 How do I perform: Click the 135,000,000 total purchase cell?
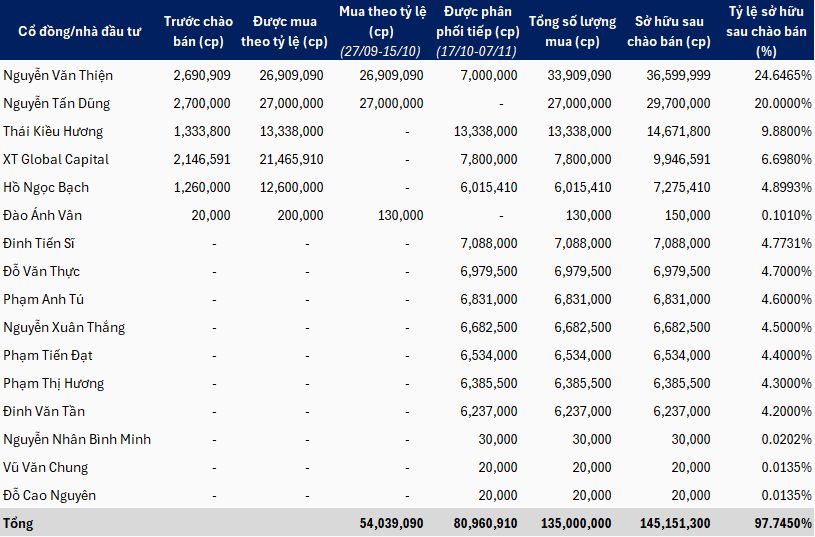(x=576, y=523)
